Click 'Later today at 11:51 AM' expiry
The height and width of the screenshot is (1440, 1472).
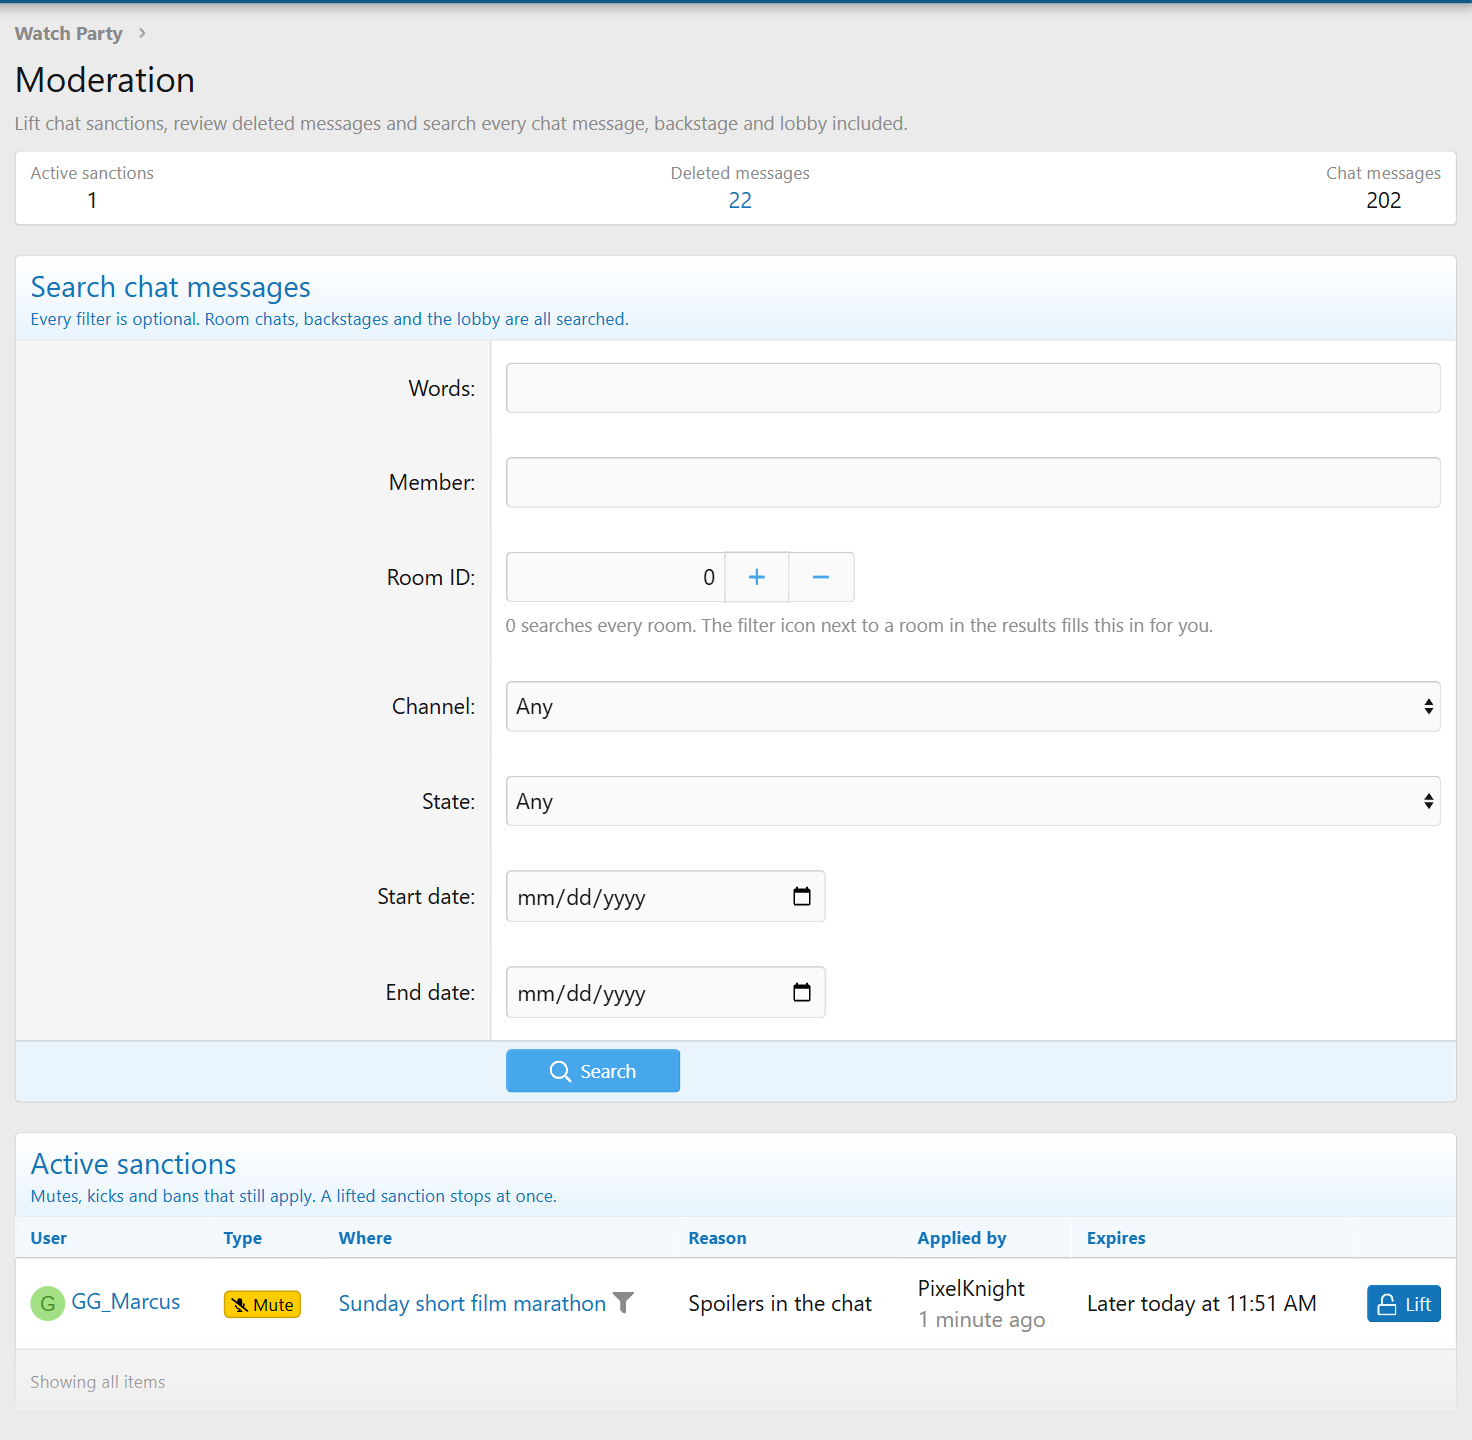(x=1202, y=1303)
